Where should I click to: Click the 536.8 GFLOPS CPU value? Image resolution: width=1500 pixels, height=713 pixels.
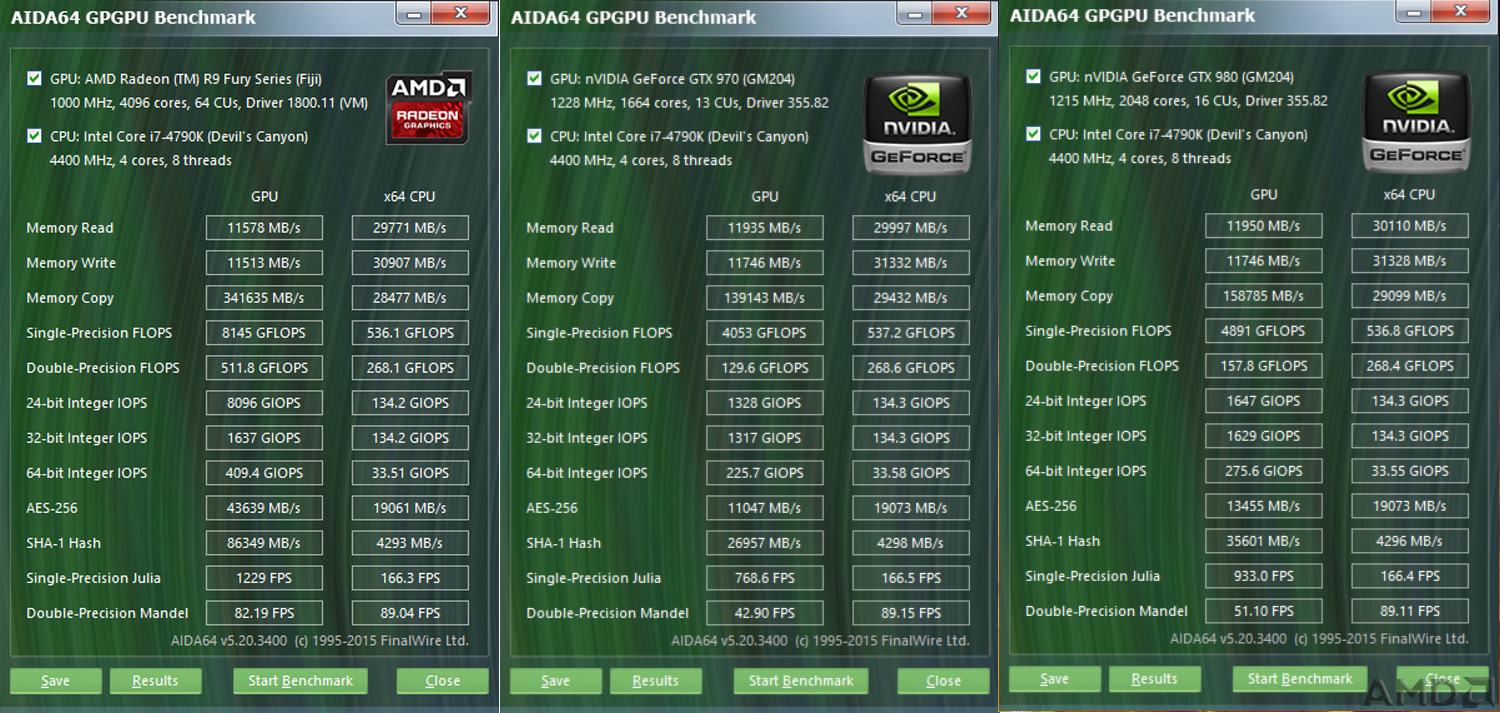(1410, 331)
